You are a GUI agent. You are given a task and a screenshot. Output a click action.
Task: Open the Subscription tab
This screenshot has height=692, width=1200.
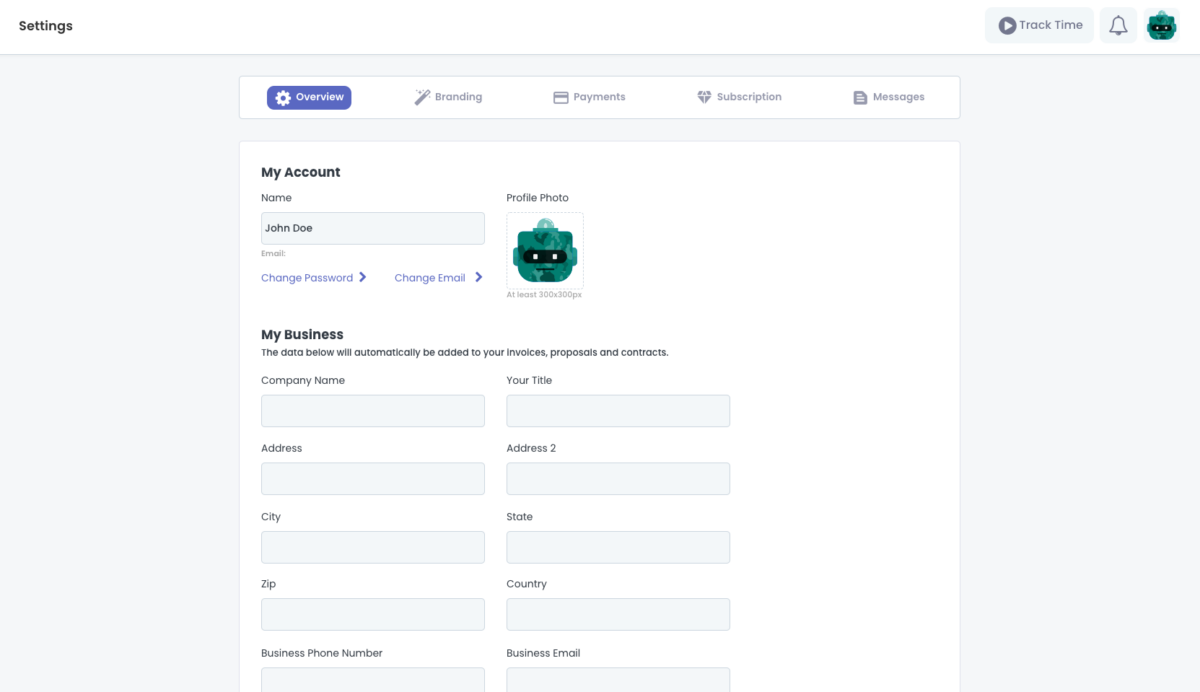click(740, 98)
